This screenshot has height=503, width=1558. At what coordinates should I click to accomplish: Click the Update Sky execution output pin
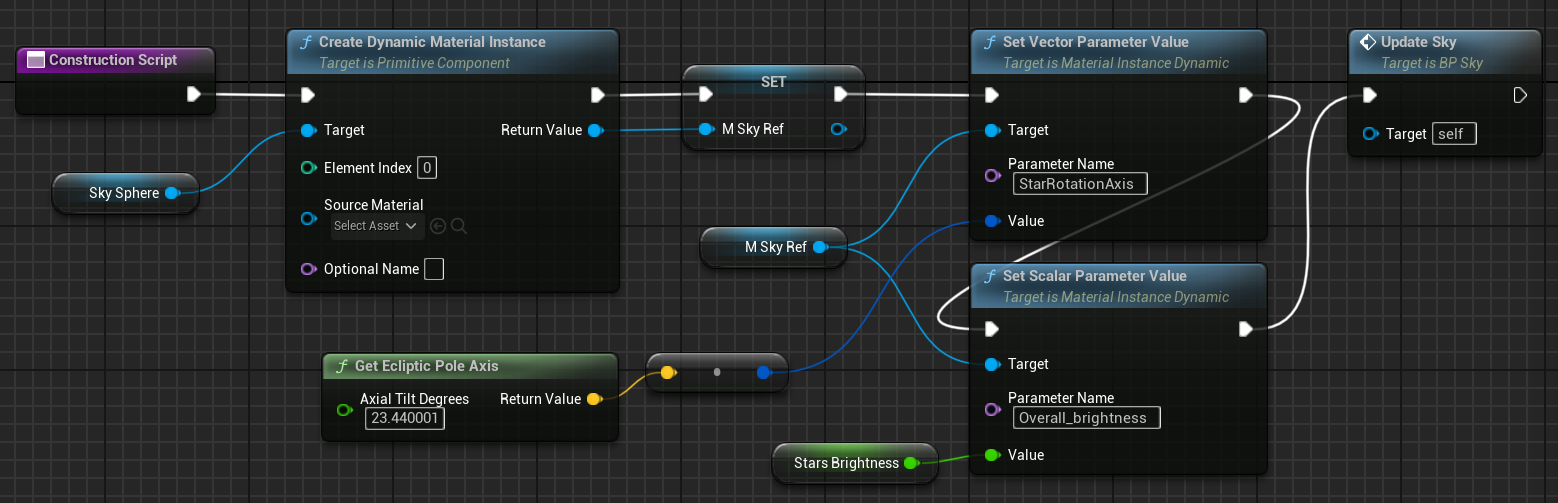1520,95
